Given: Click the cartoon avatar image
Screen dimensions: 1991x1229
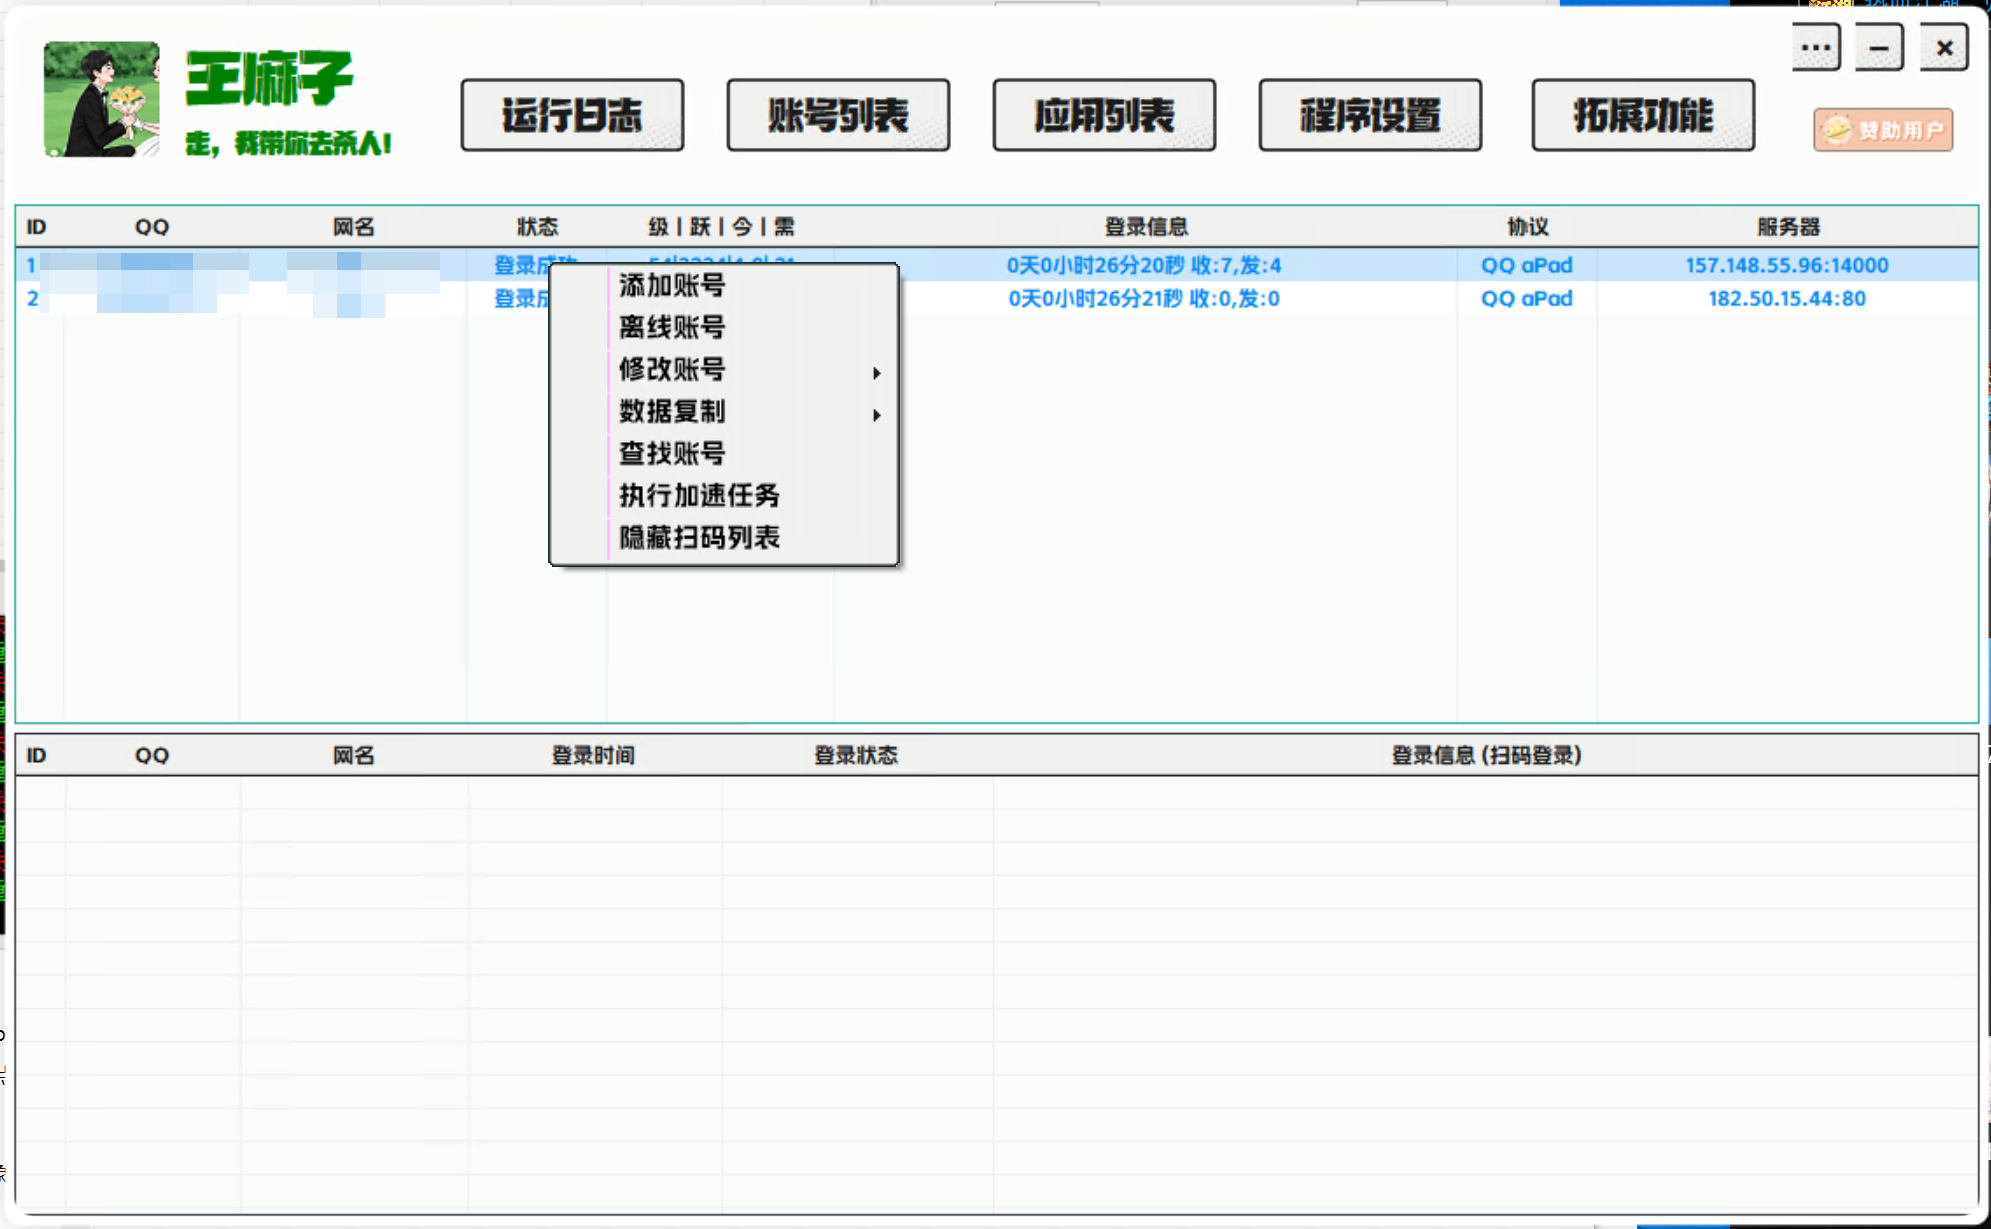Looking at the screenshot, I should point(101,99).
